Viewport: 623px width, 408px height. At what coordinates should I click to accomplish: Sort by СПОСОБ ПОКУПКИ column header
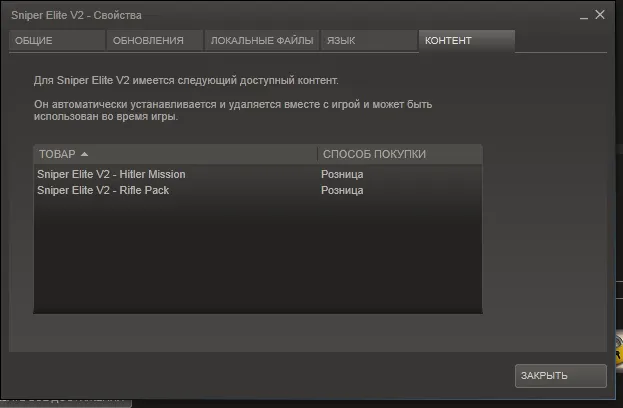400,154
